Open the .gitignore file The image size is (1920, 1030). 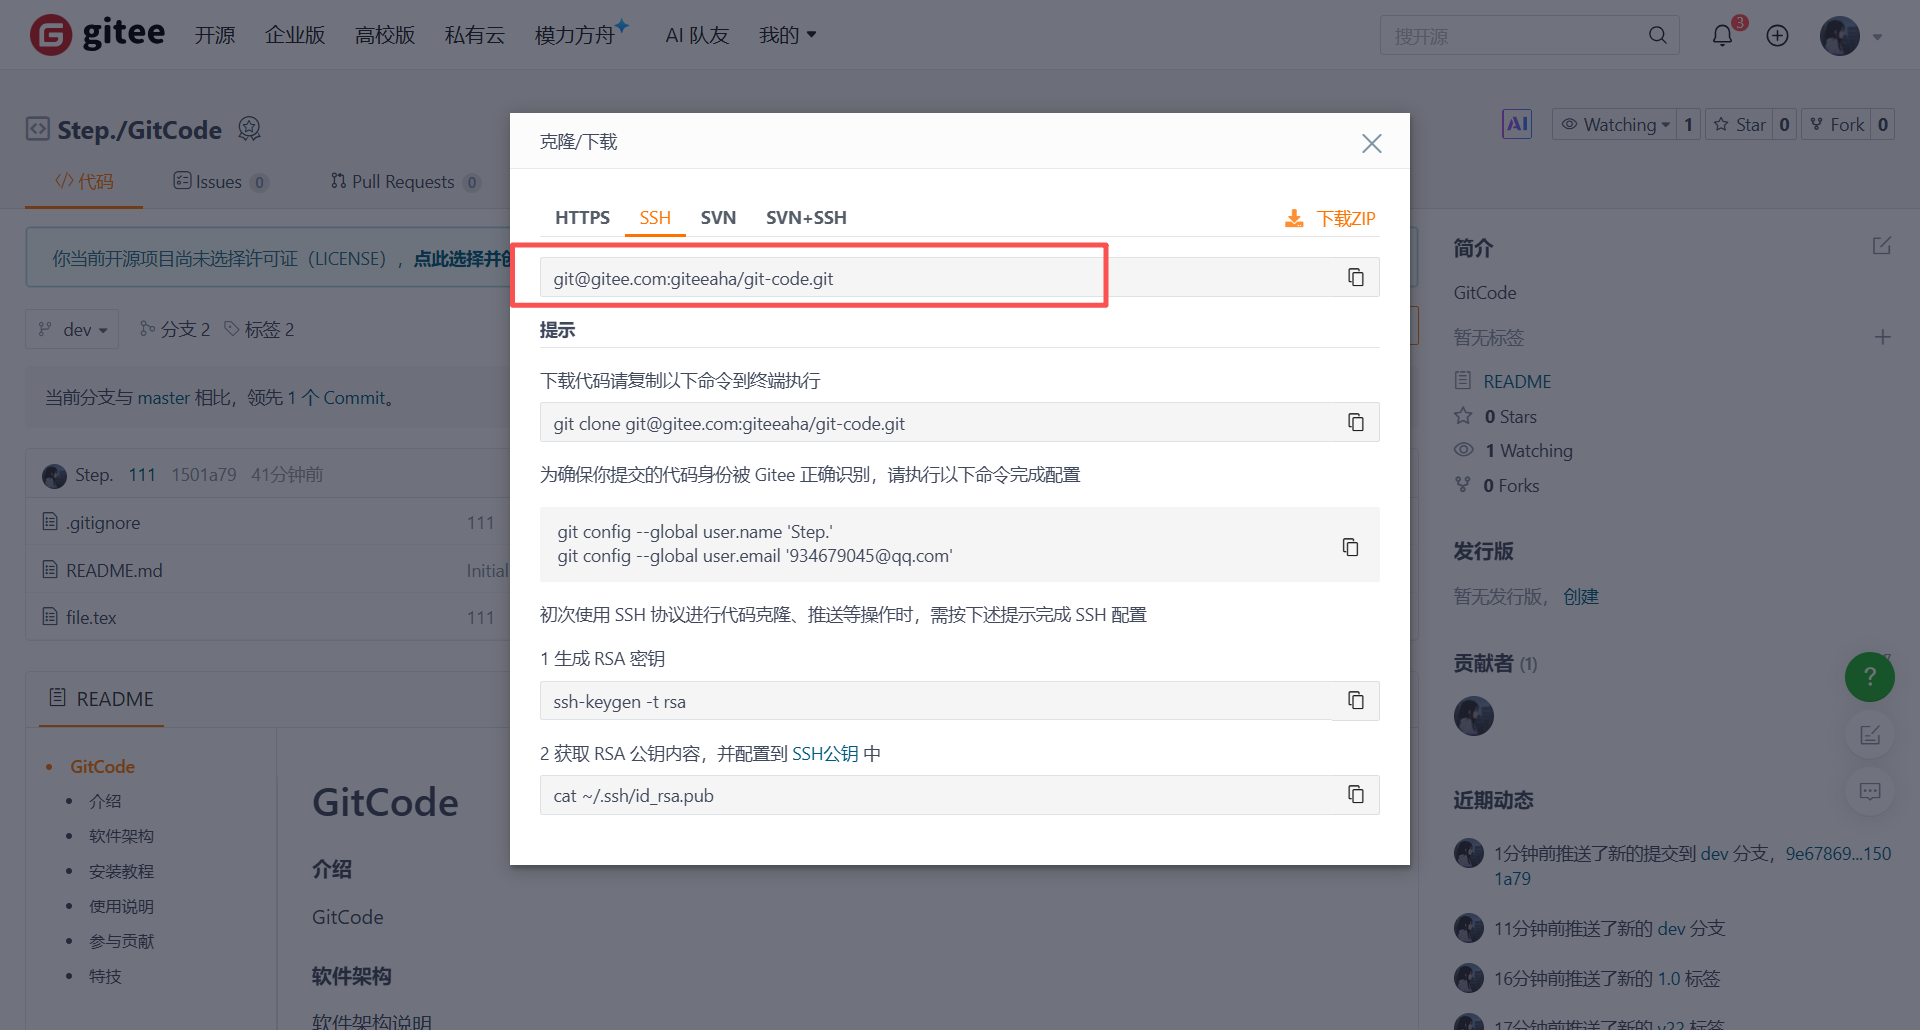click(103, 522)
